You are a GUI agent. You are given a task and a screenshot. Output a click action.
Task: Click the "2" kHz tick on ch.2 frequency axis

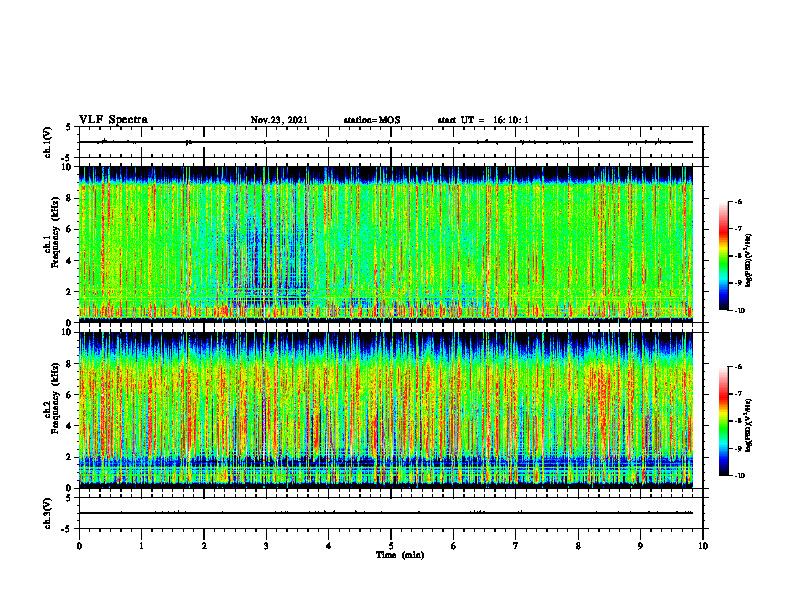(x=70, y=457)
